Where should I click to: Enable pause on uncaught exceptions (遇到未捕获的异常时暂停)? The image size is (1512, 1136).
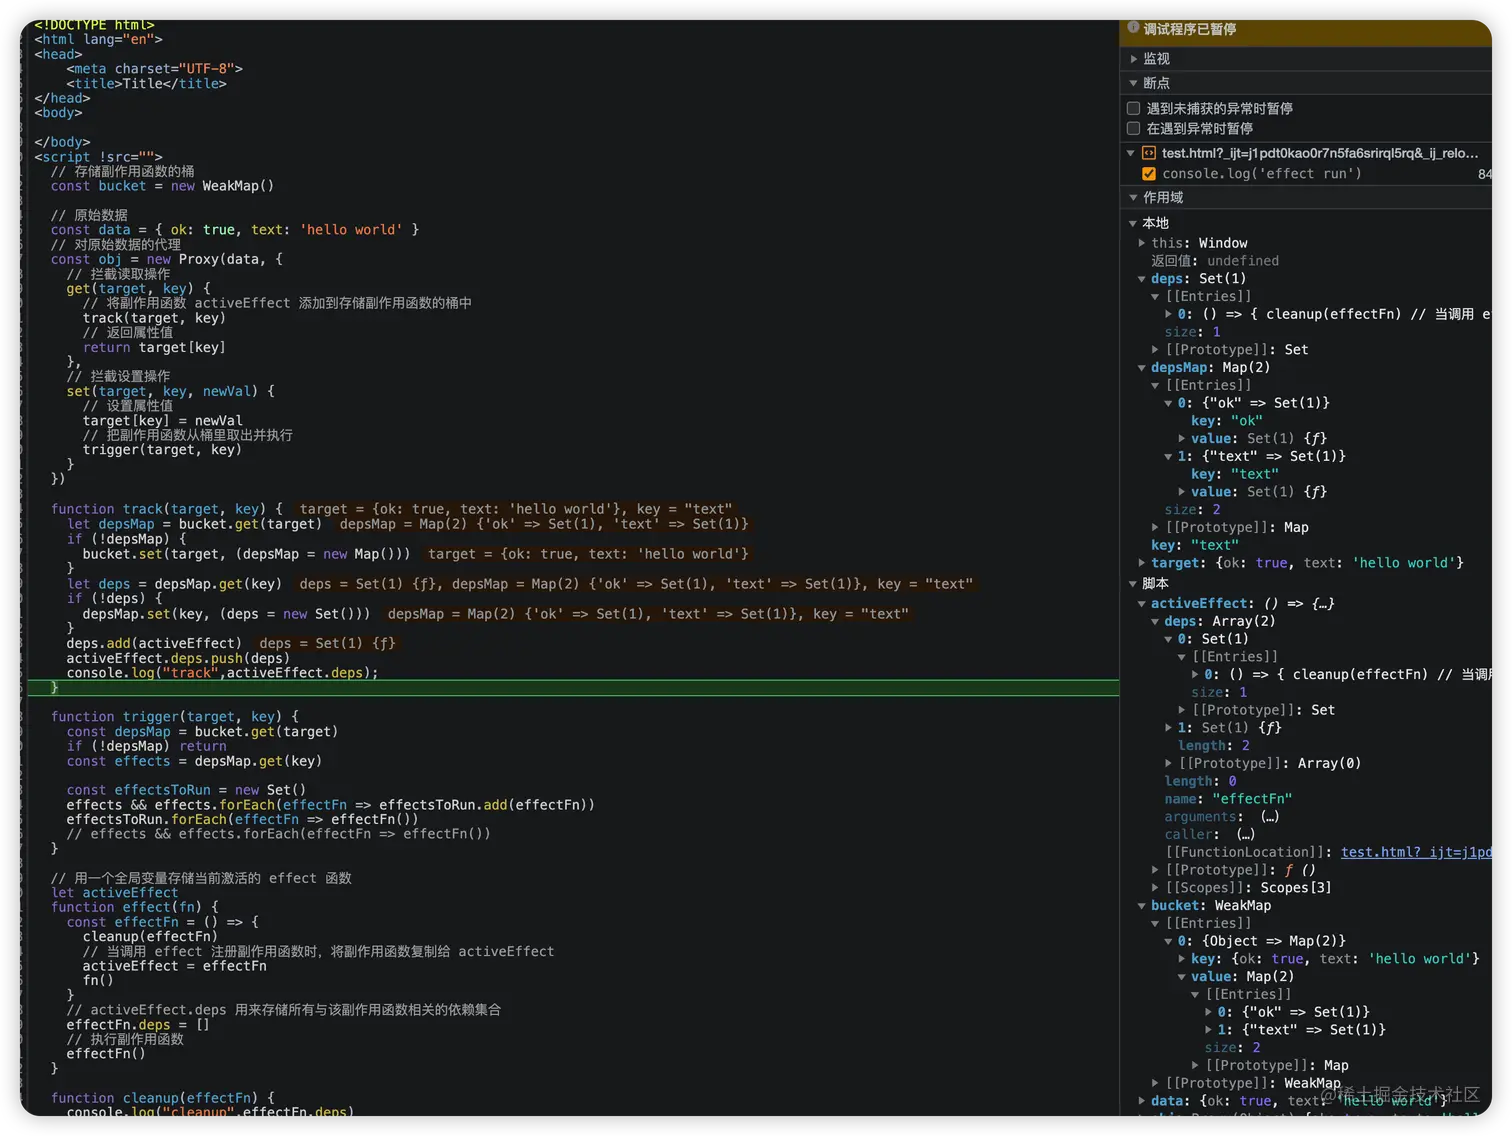1134,108
